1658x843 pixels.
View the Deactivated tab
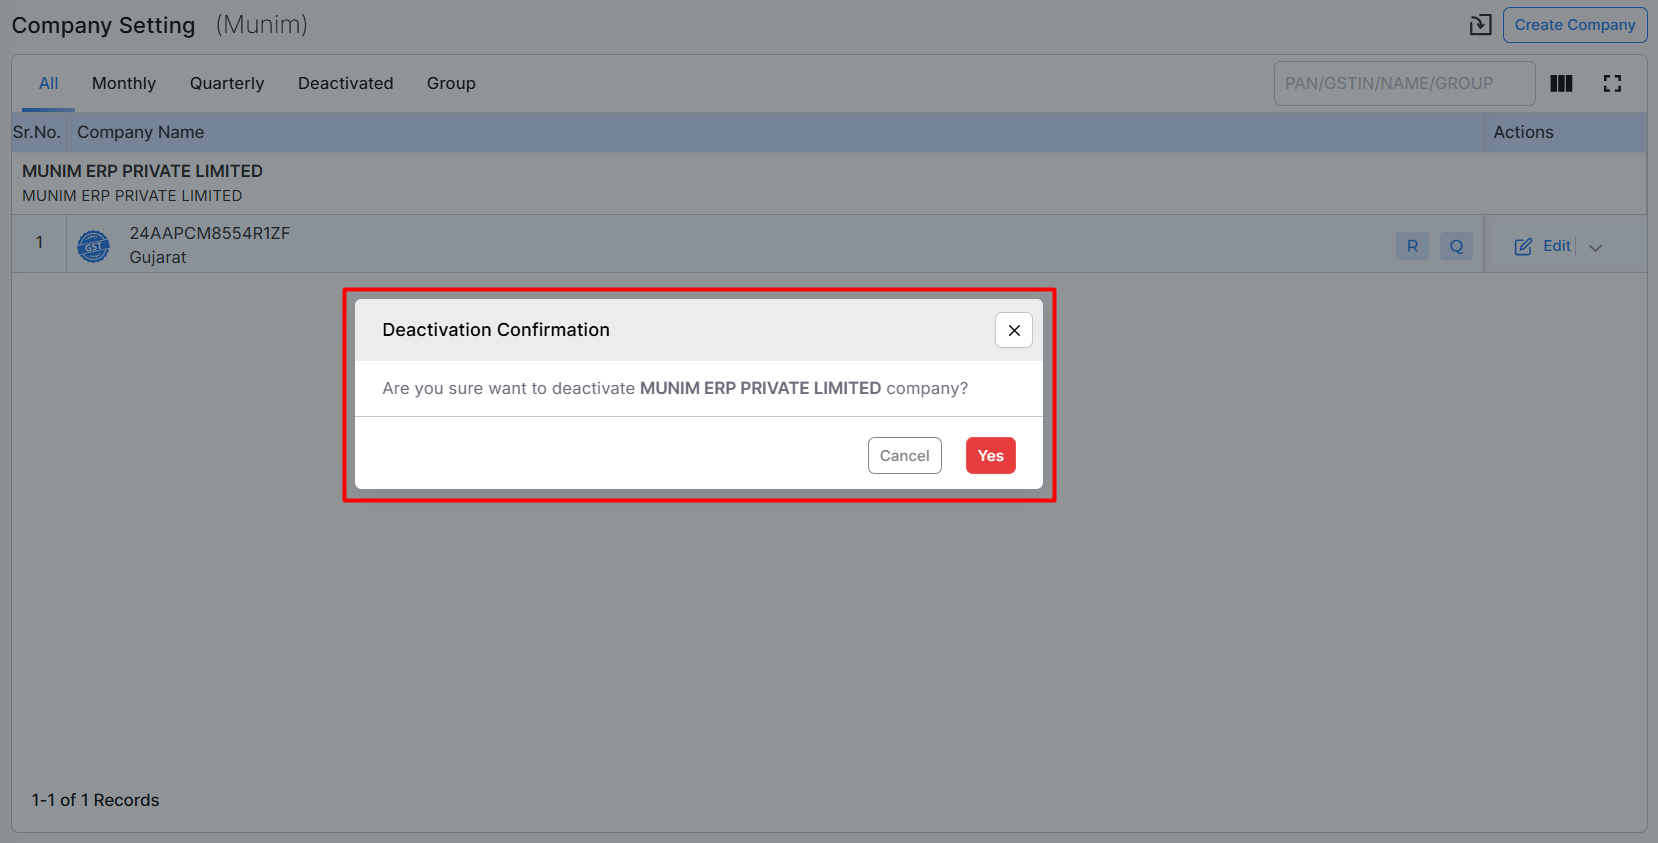(x=345, y=84)
